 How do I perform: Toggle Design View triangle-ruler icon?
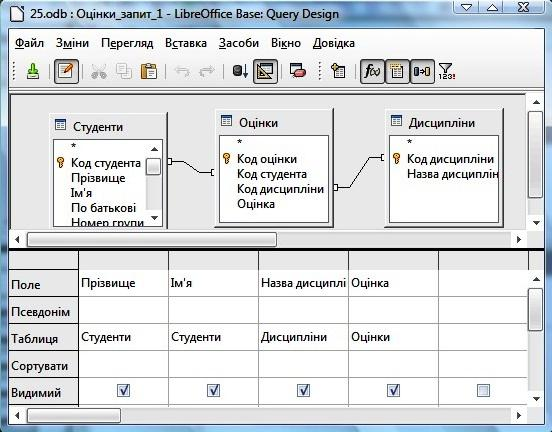tap(265, 71)
